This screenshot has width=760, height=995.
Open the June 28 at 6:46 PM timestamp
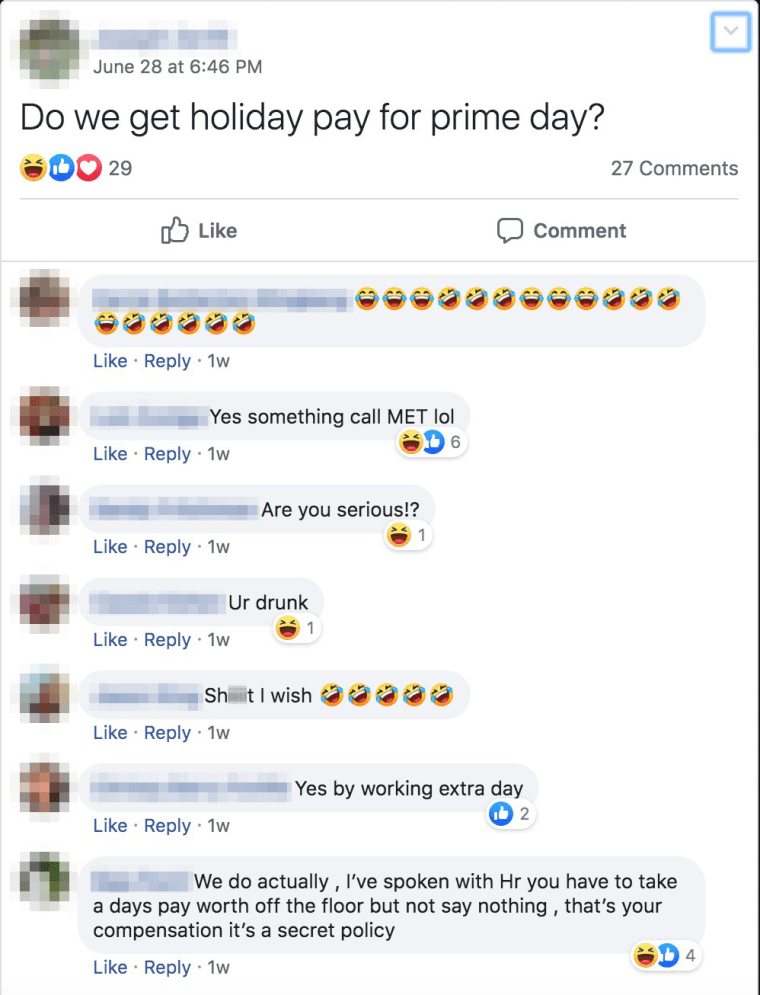coord(178,67)
